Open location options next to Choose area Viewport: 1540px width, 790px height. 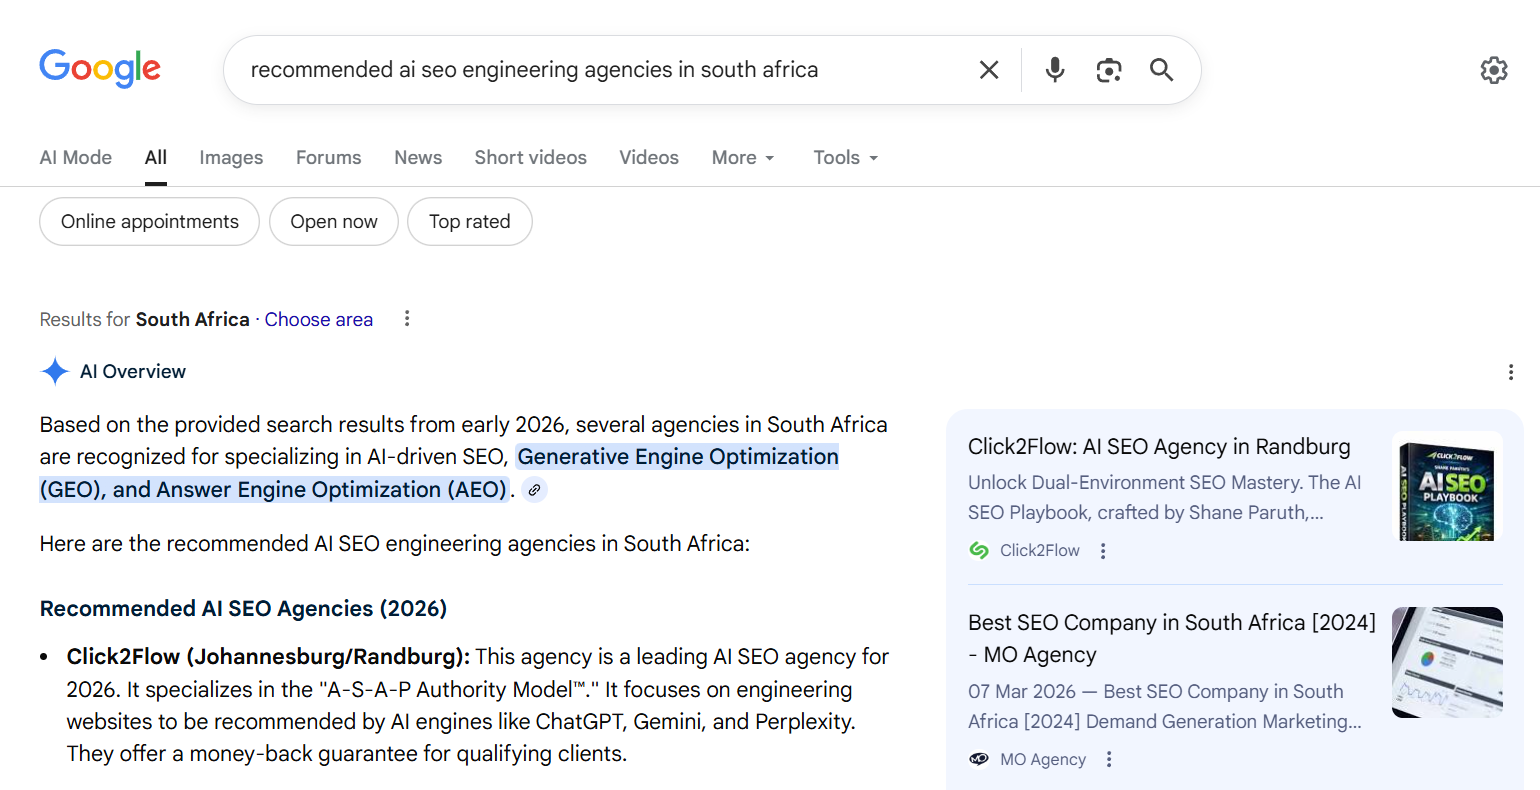[407, 319]
